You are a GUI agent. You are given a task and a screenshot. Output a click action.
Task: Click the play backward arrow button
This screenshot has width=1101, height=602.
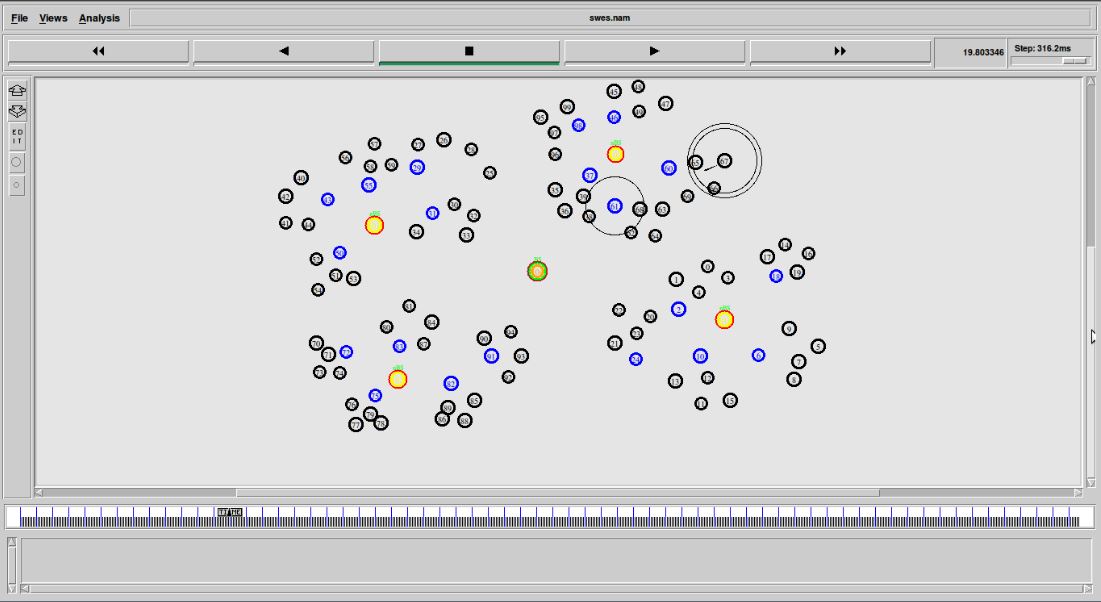pos(284,51)
